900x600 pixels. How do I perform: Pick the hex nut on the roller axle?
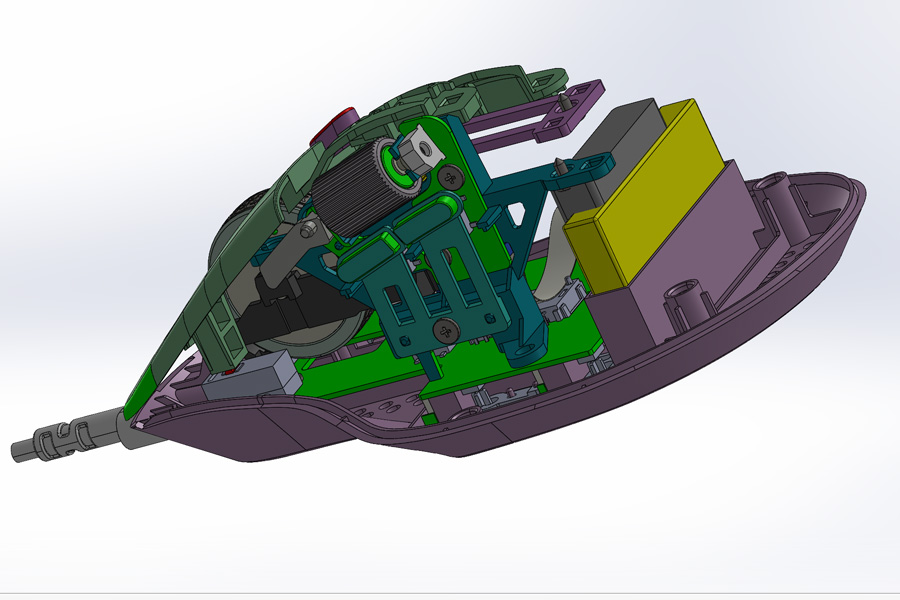click(421, 149)
